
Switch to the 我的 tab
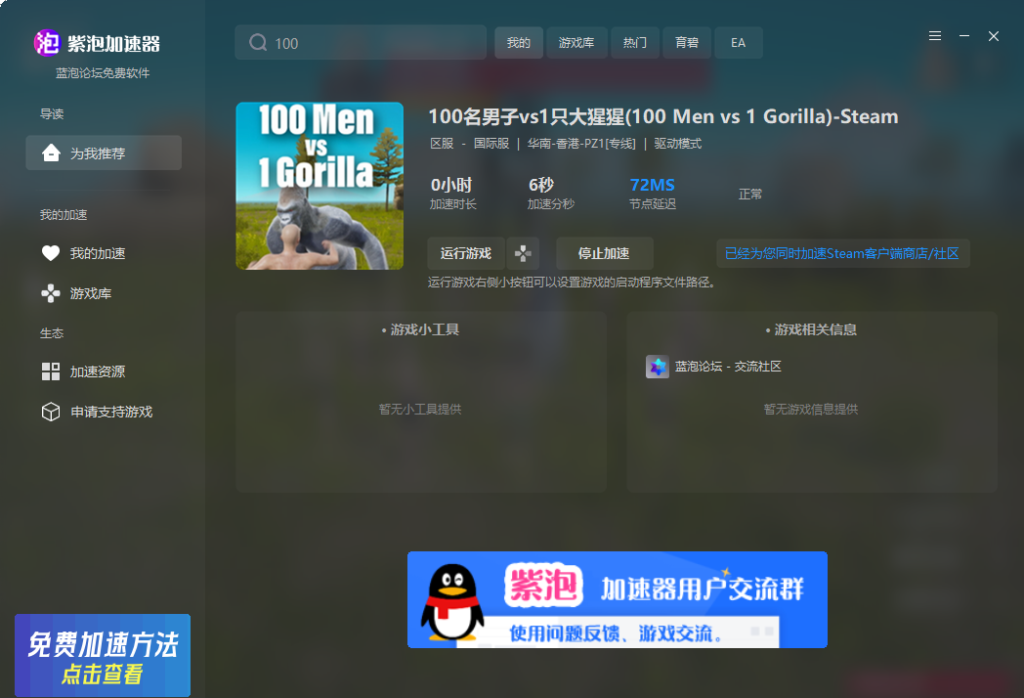pos(519,42)
